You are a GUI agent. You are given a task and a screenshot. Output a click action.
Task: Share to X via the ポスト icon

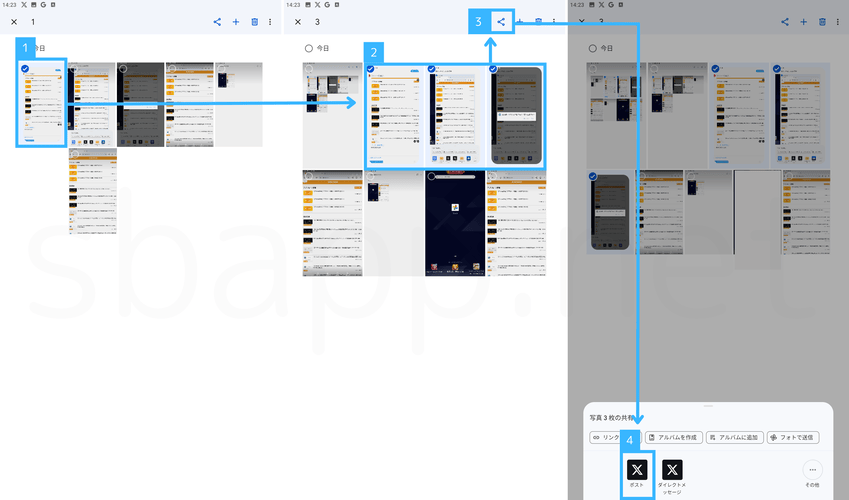[x=637, y=469]
